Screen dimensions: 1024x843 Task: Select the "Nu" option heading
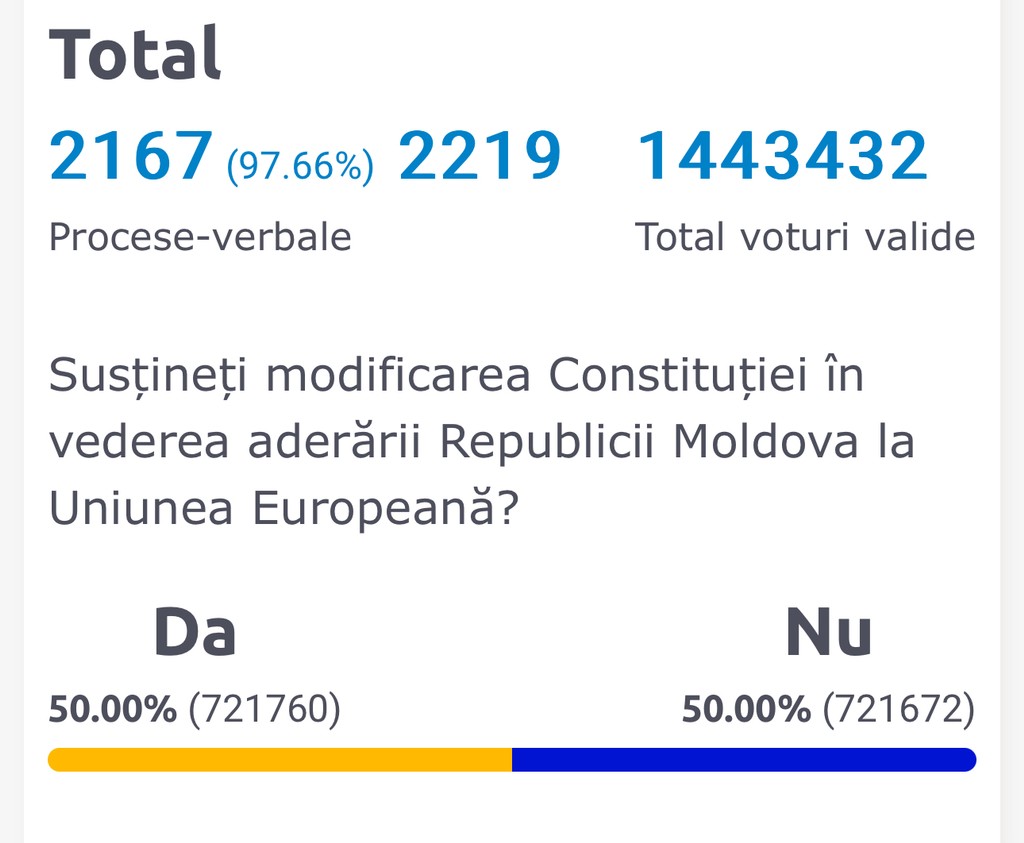[828, 632]
